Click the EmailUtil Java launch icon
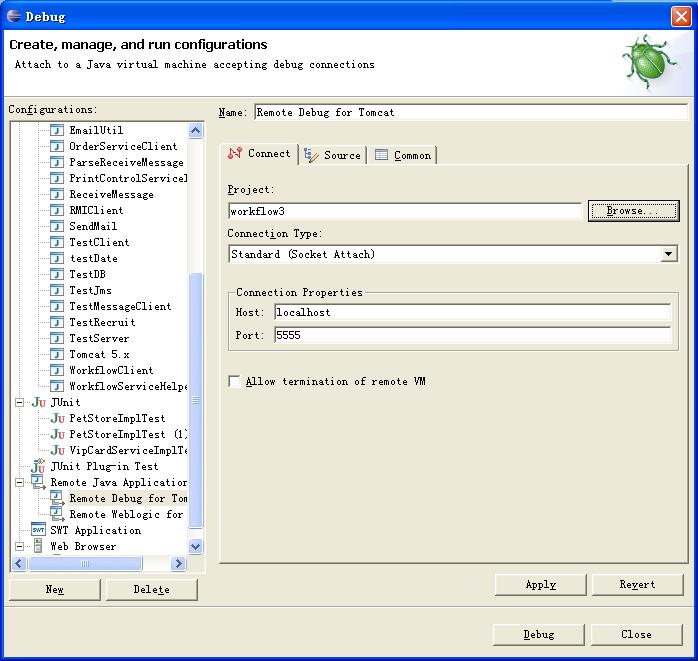The image size is (698, 661). click(x=57, y=130)
